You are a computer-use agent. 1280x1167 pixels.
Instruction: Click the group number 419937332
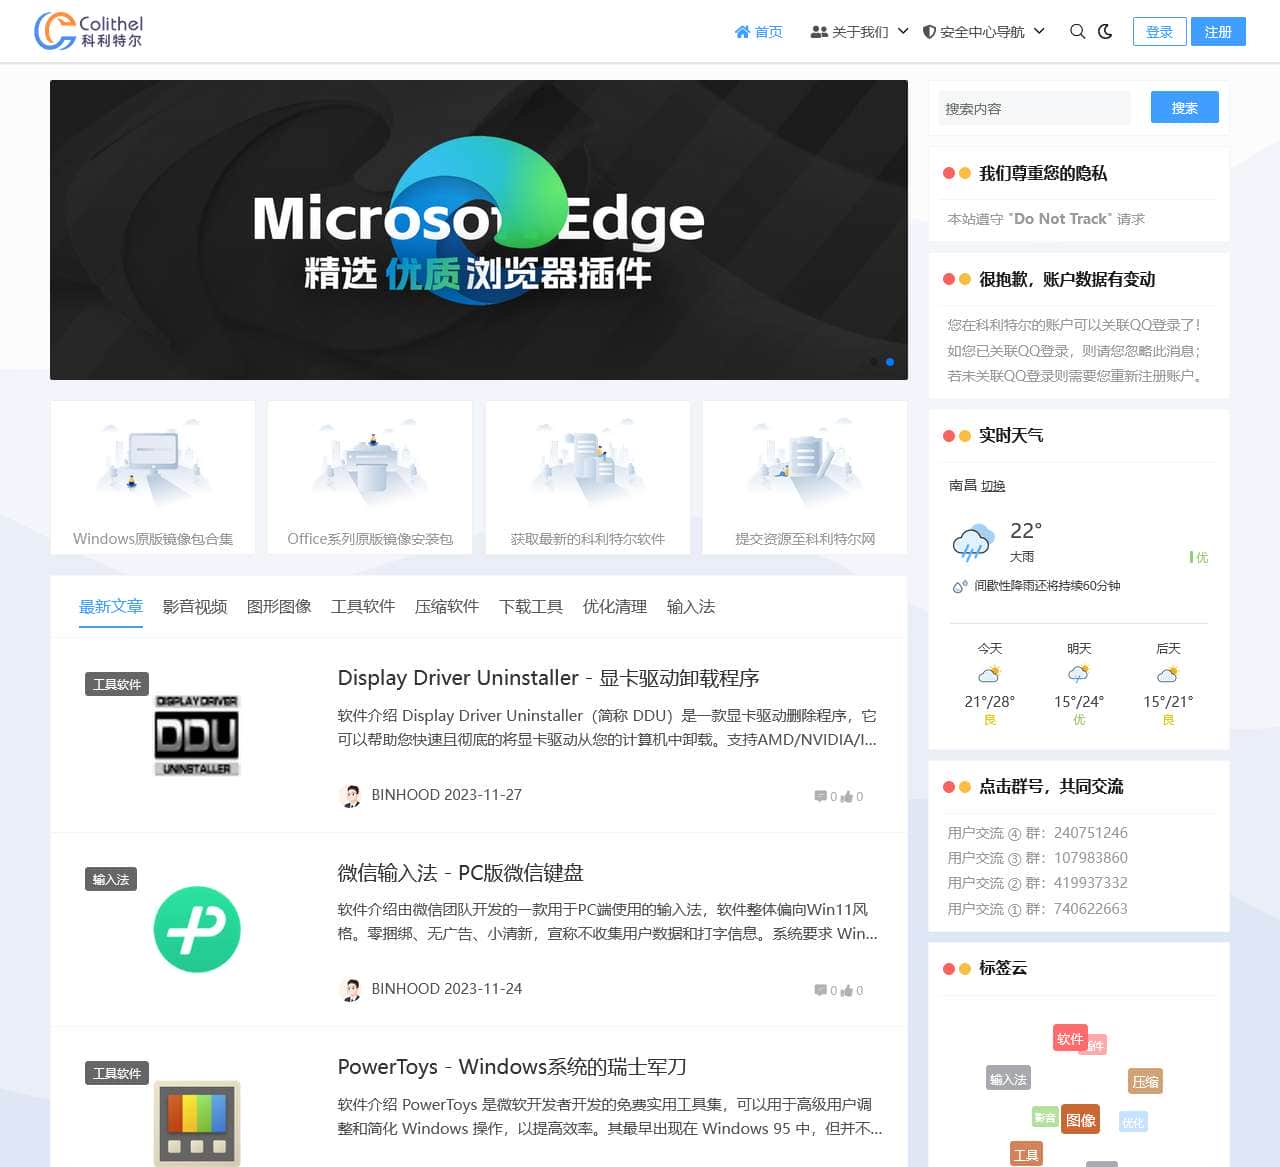pos(1090,883)
